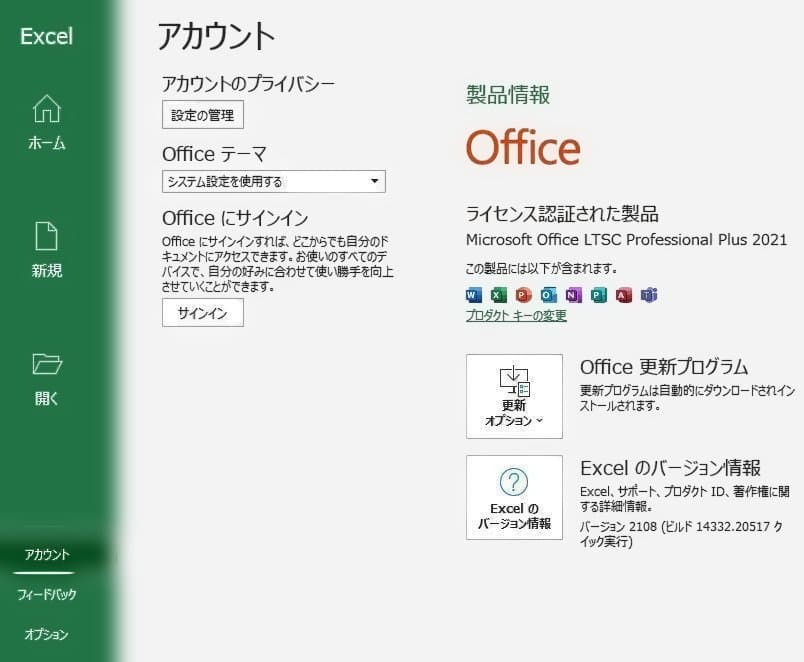Click the Word app icon
The width and height of the screenshot is (804, 662).
click(x=471, y=295)
